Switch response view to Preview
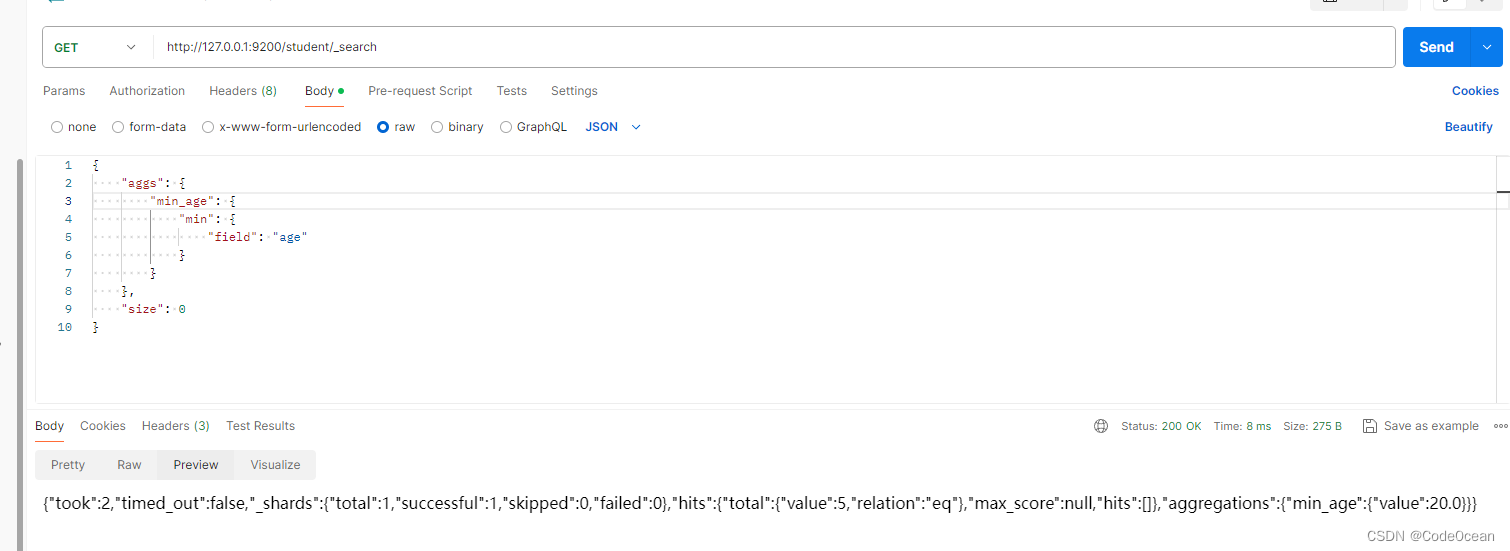Viewport: 1510px width, 551px height. (x=195, y=465)
